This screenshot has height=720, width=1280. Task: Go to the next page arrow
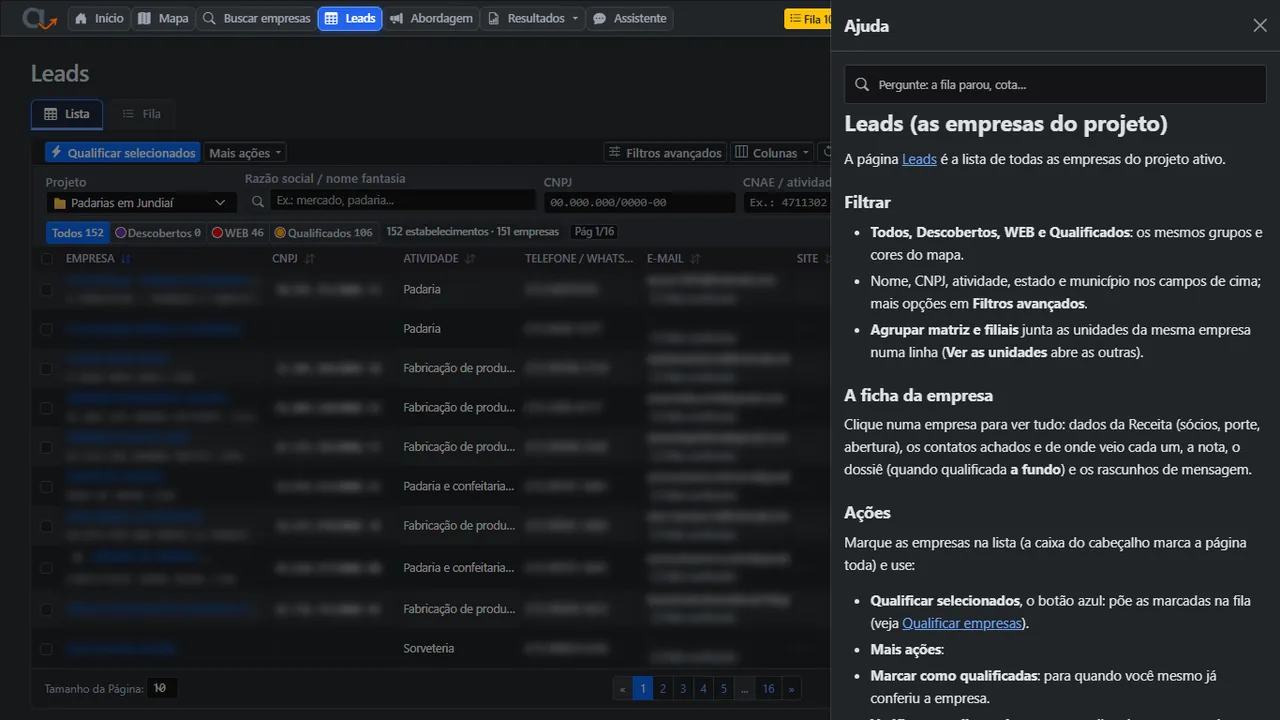792,689
